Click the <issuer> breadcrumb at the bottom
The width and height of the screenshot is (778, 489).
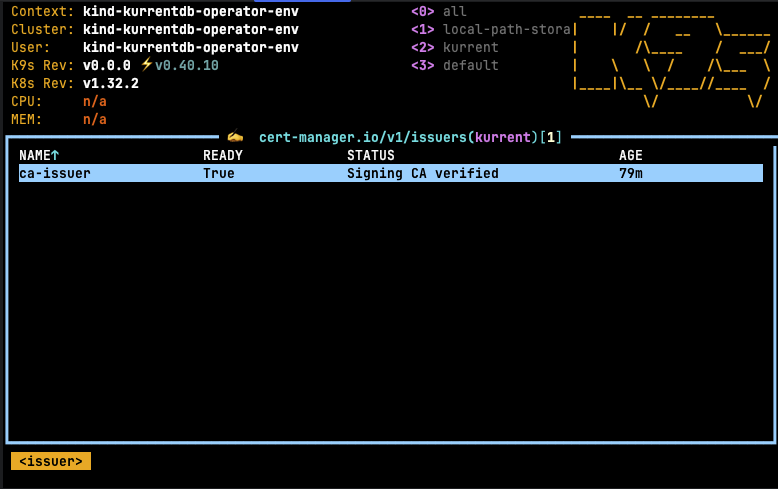click(51, 461)
